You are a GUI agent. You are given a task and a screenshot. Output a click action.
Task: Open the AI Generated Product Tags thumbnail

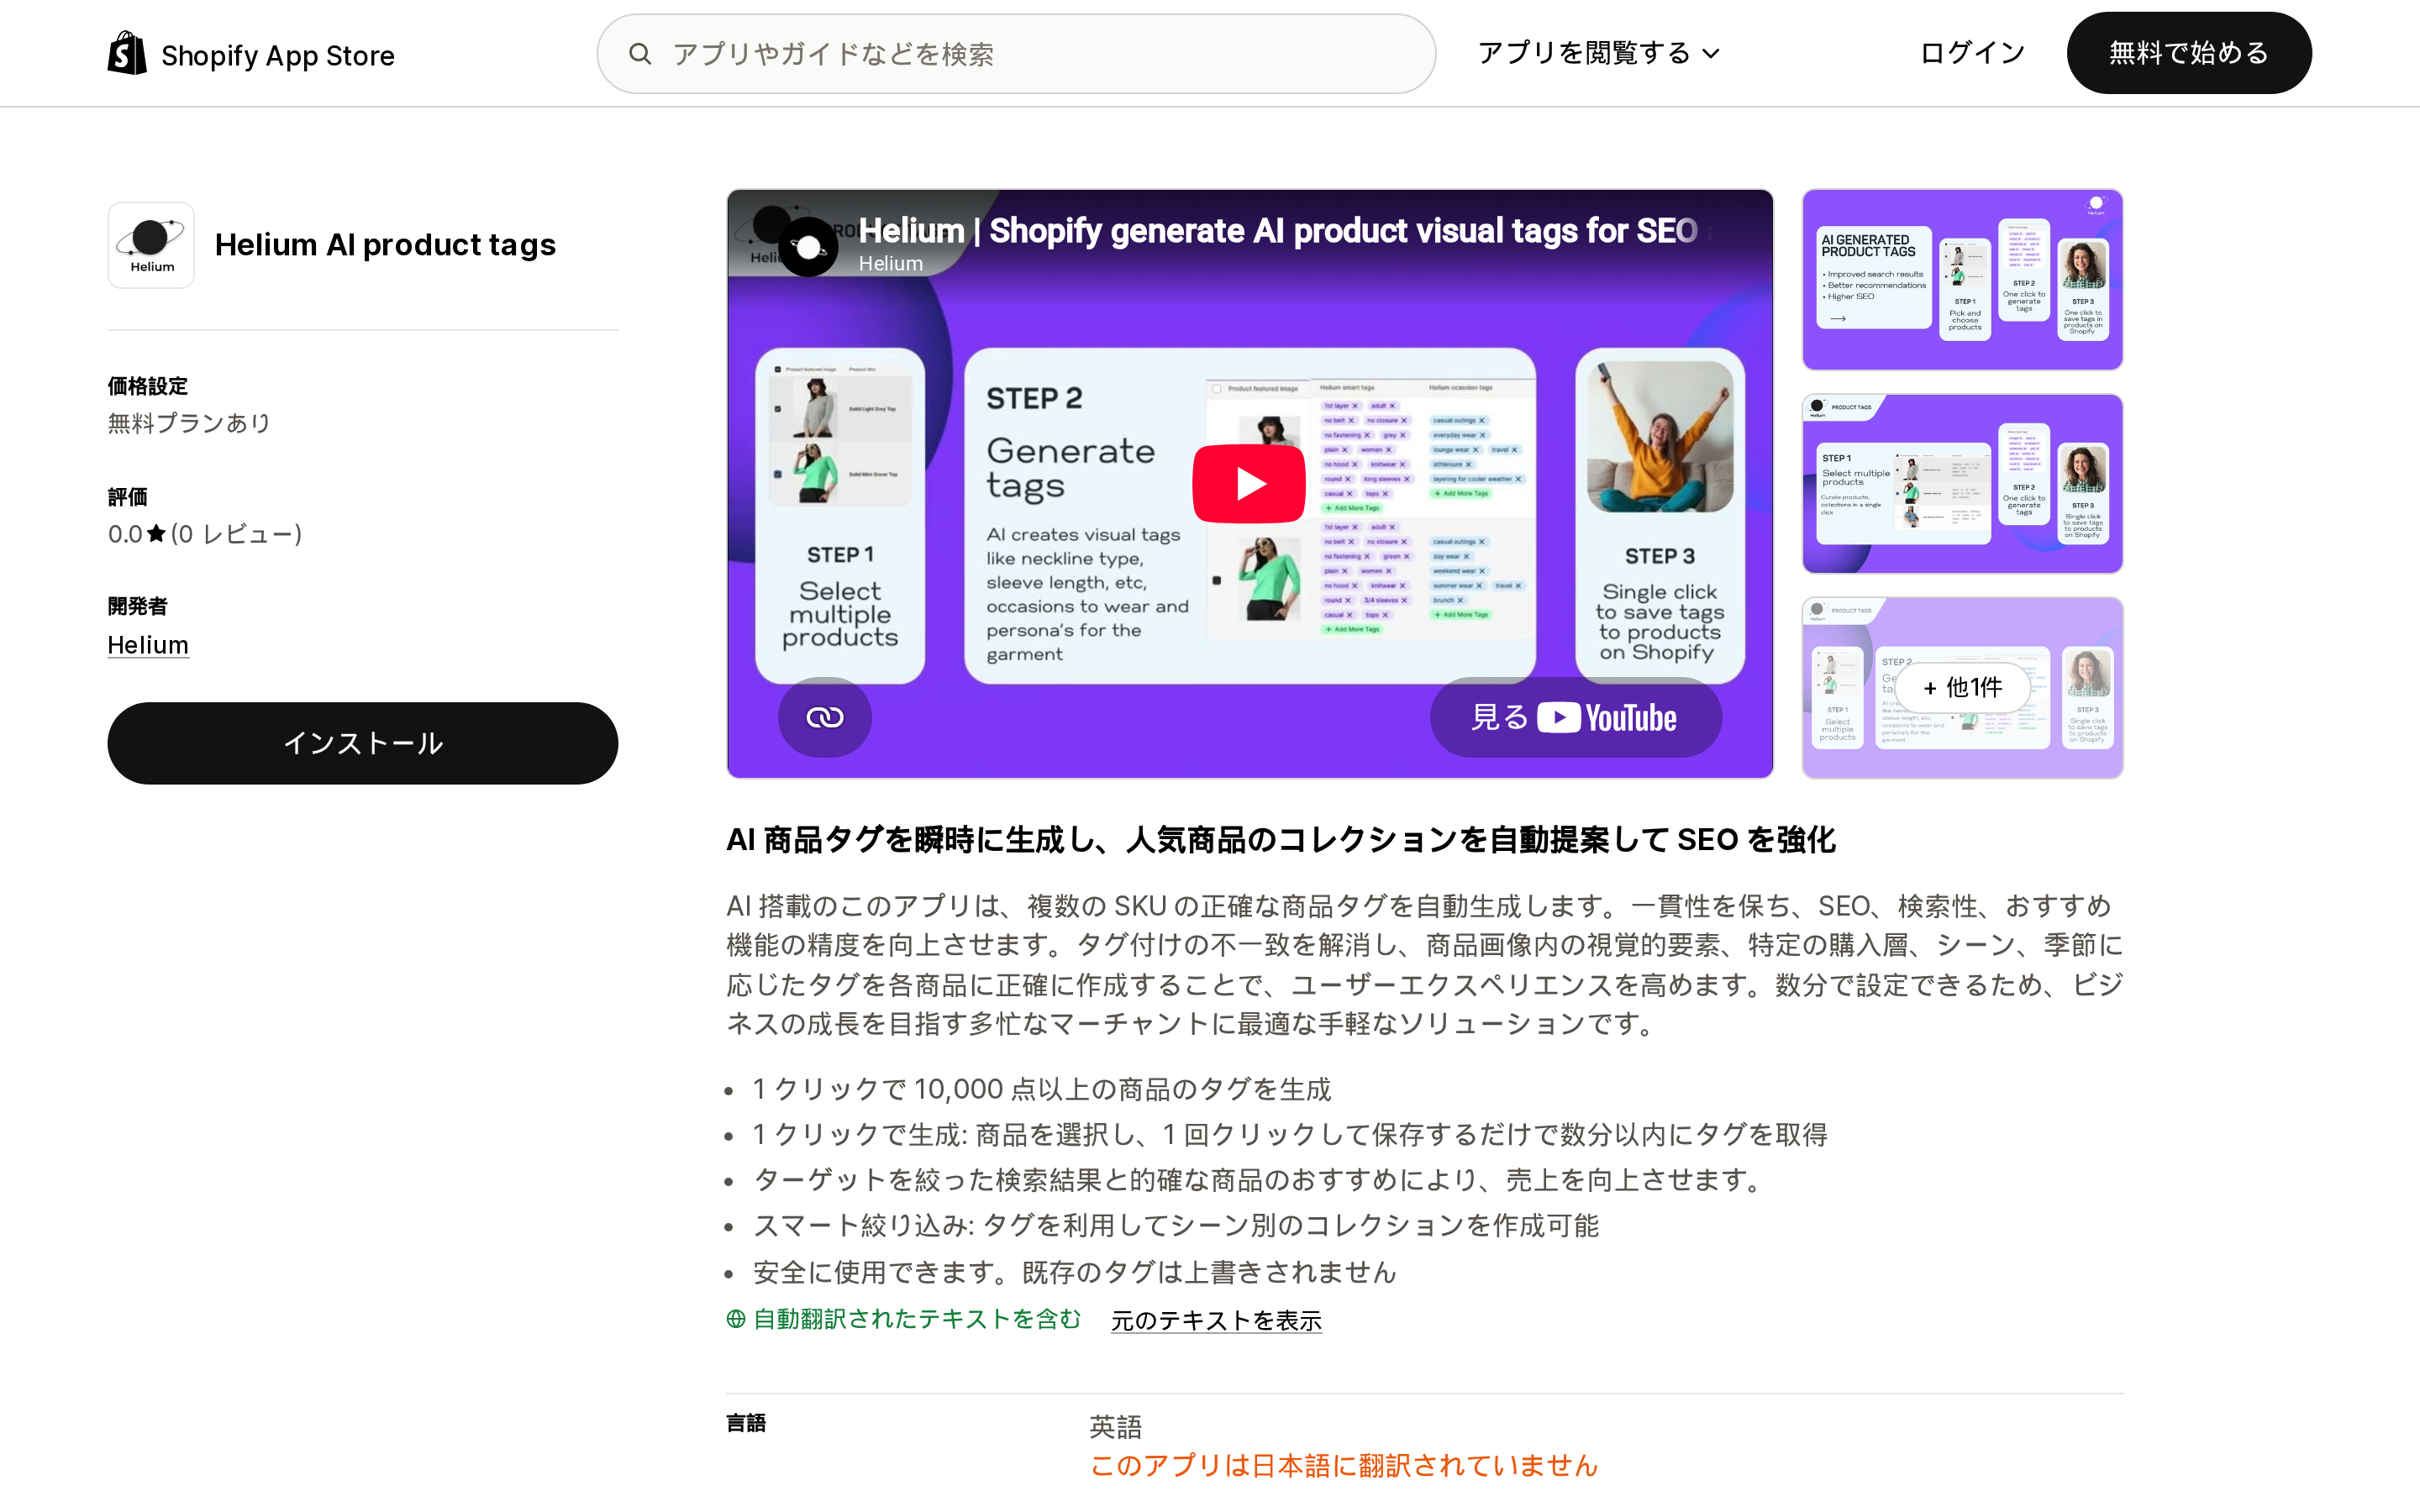pyautogui.click(x=1962, y=279)
